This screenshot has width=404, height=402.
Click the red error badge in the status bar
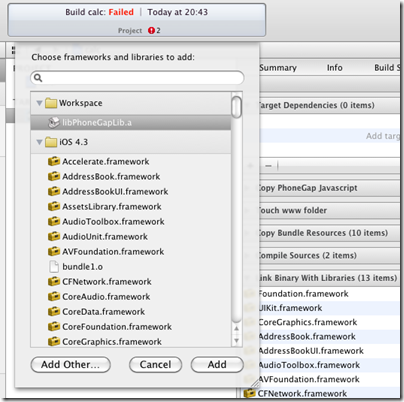(151, 31)
